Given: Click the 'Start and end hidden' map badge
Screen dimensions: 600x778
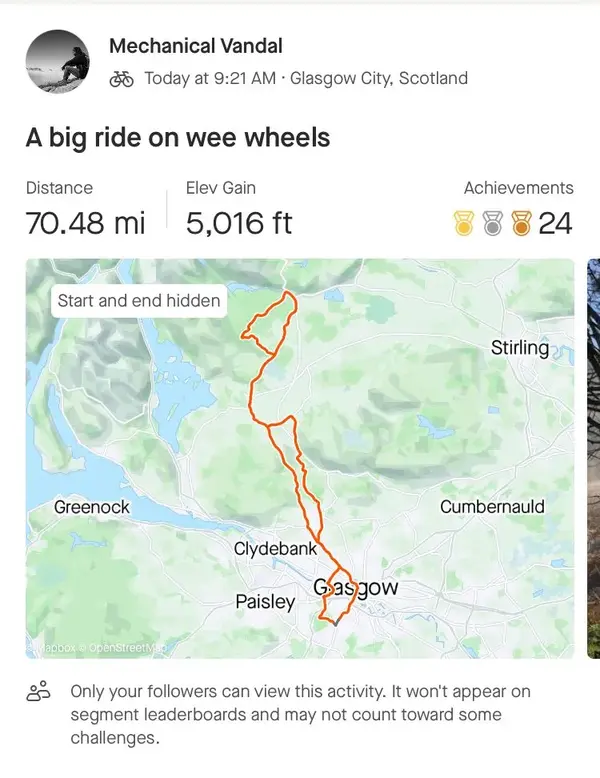Looking at the screenshot, I should pyautogui.click(x=139, y=301).
